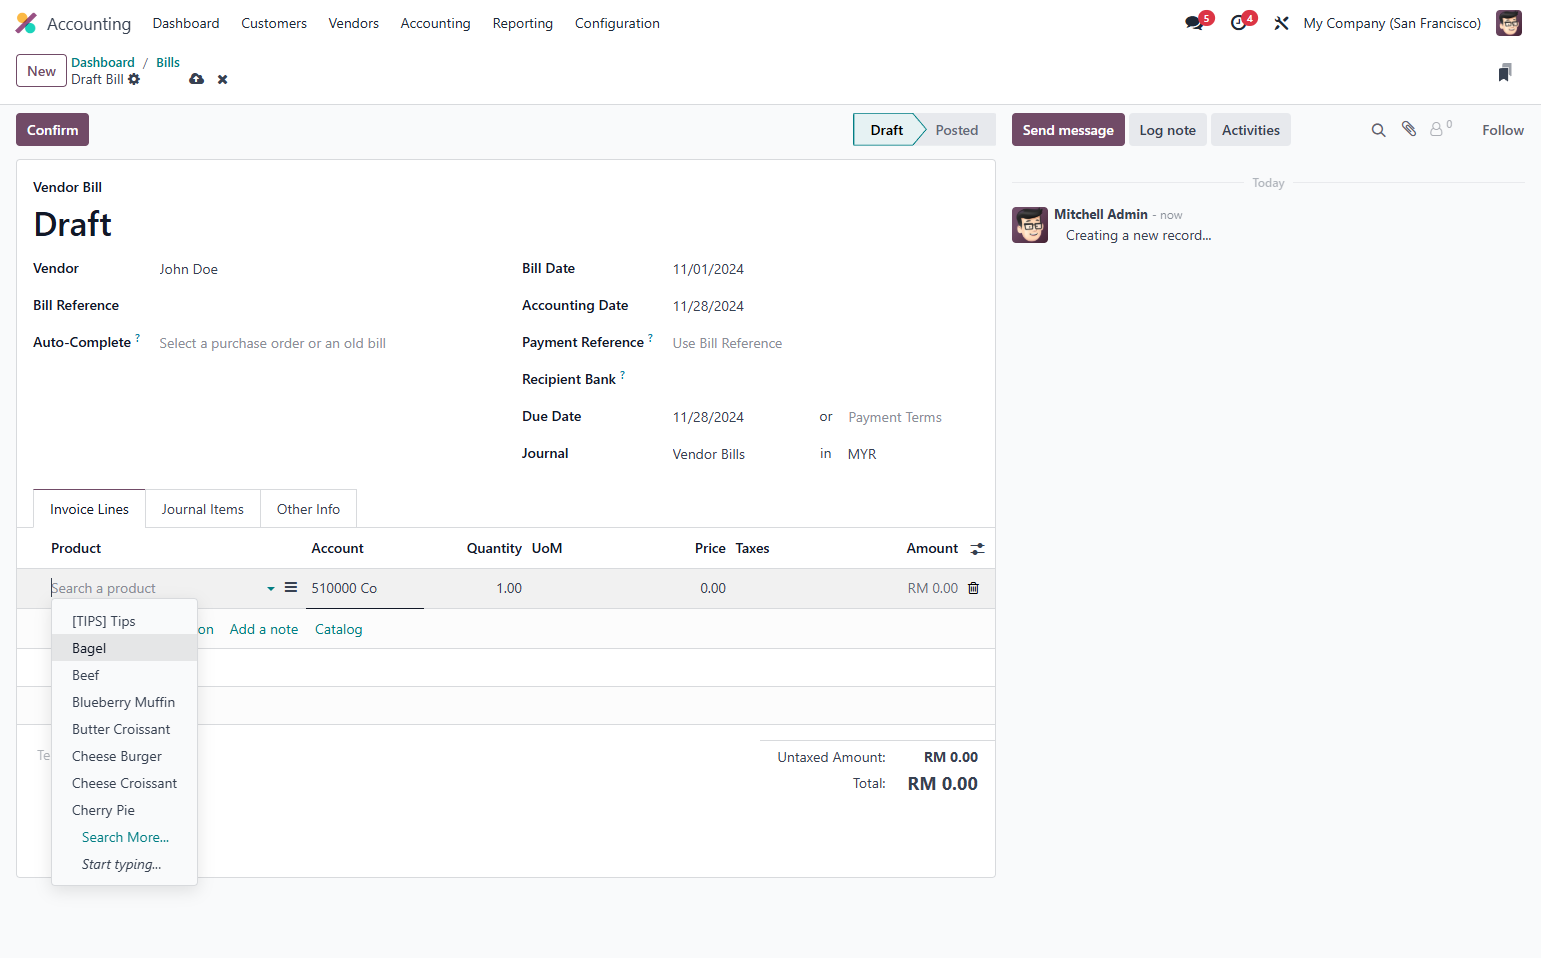Image resolution: width=1541 pixels, height=958 pixels.
Task: Open the Configuration menu
Action: (x=617, y=23)
